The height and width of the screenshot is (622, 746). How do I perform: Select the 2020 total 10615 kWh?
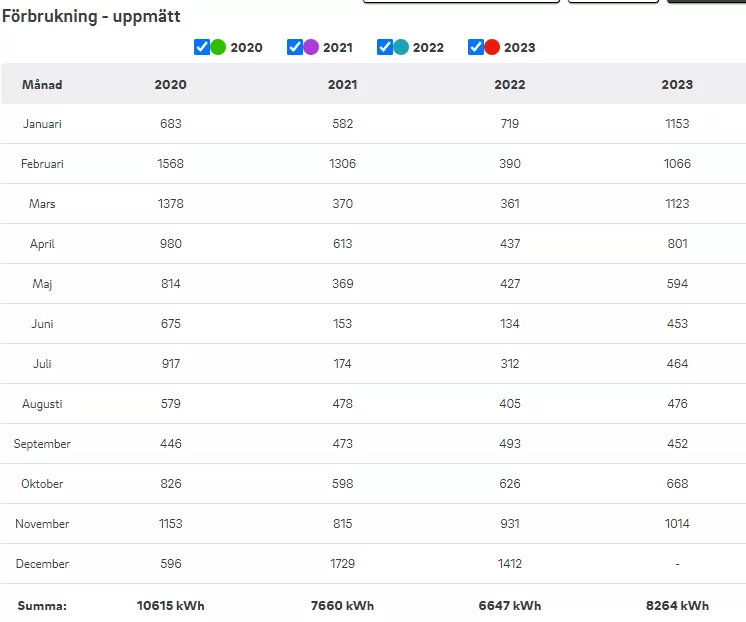(170, 605)
